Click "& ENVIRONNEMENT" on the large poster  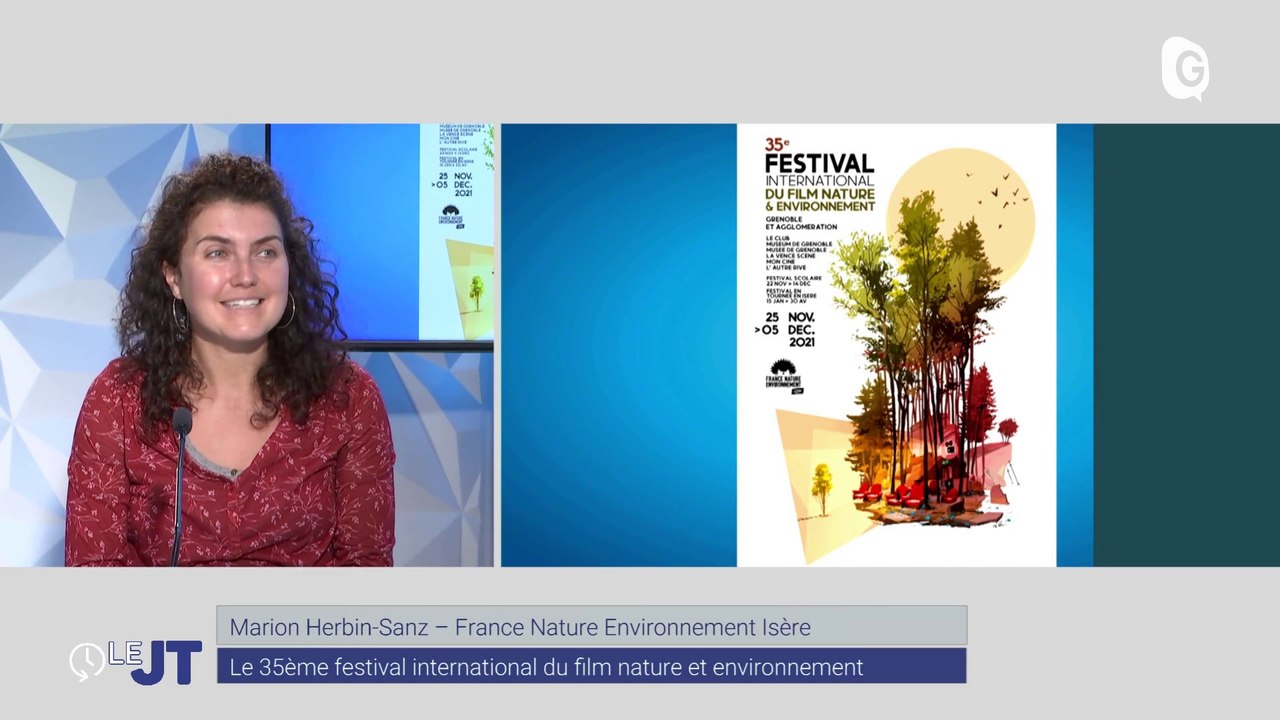(x=819, y=206)
